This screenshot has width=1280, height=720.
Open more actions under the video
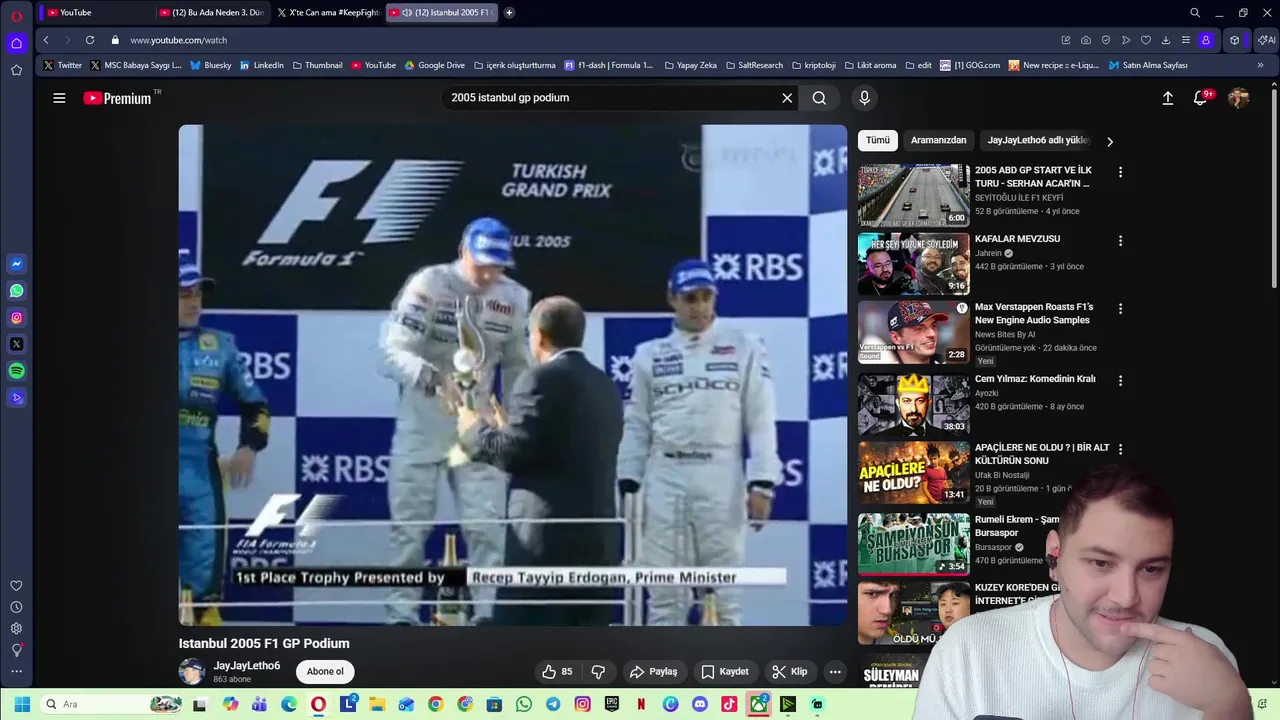pyautogui.click(x=835, y=672)
